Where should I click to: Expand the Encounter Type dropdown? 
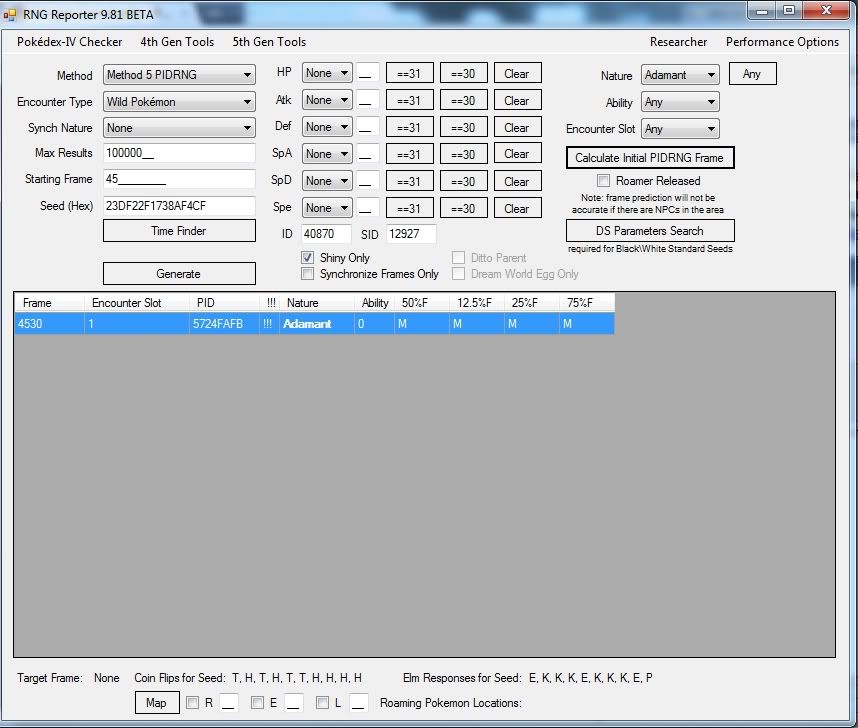click(179, 102)
